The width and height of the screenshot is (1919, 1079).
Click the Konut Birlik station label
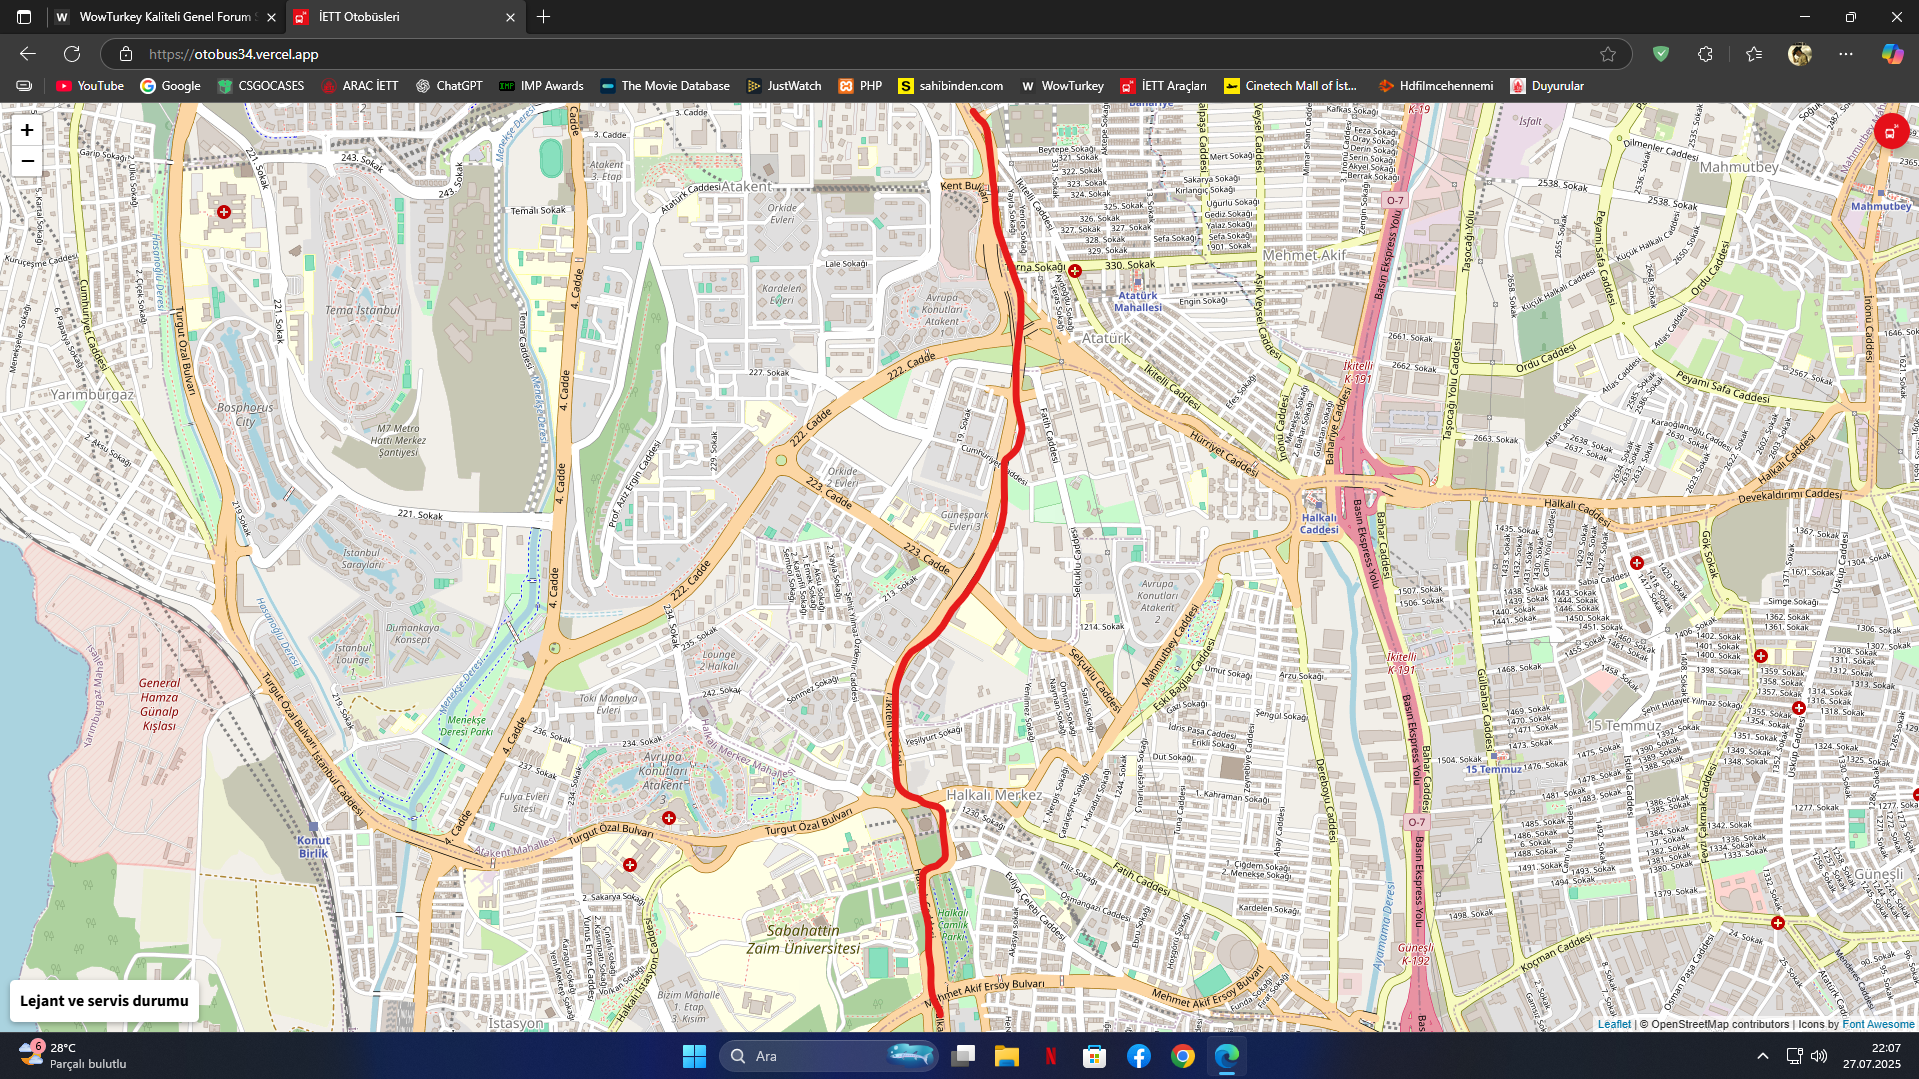(x=313, y=847)
